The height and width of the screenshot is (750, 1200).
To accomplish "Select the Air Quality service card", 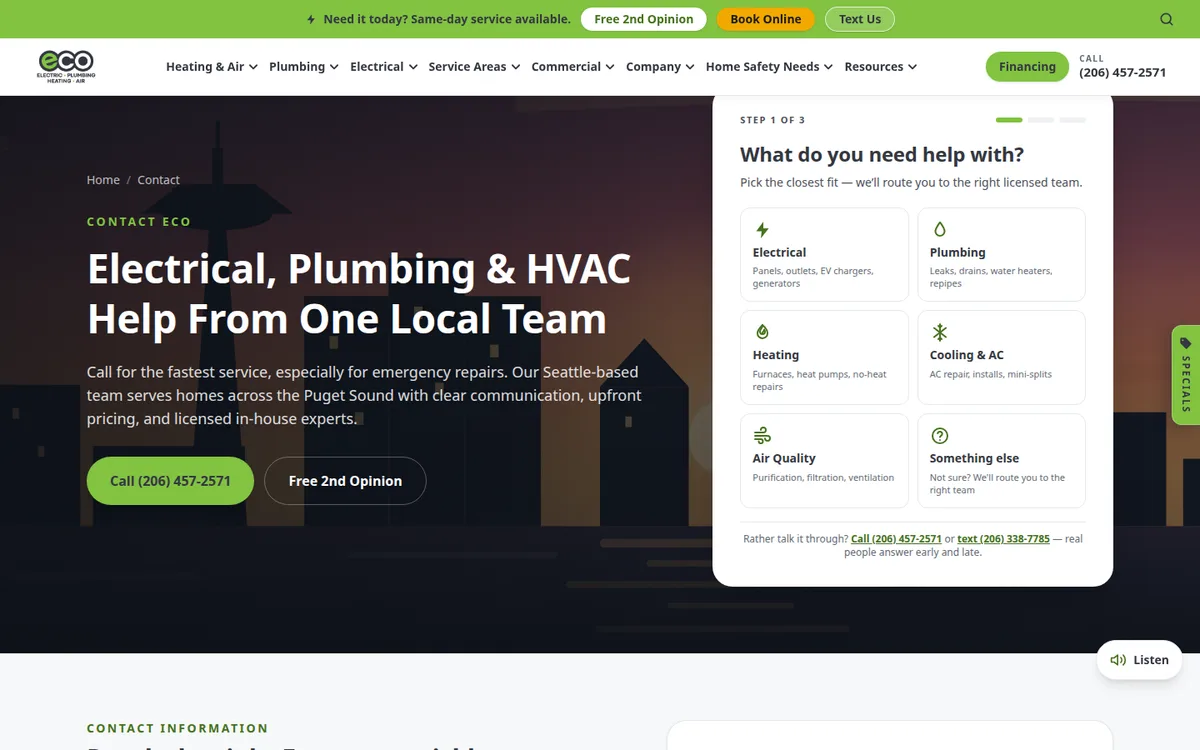I will tap(824, 460).
